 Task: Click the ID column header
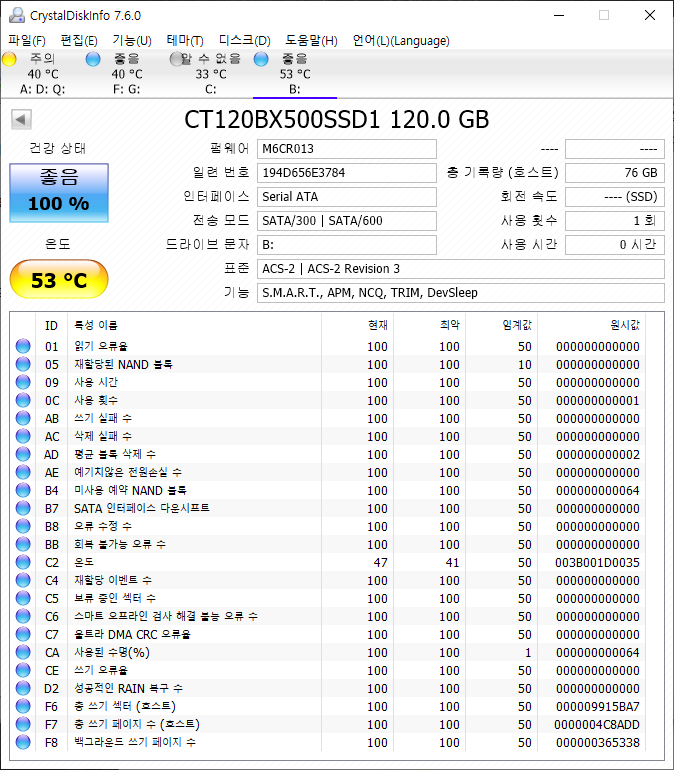point(52,325)
